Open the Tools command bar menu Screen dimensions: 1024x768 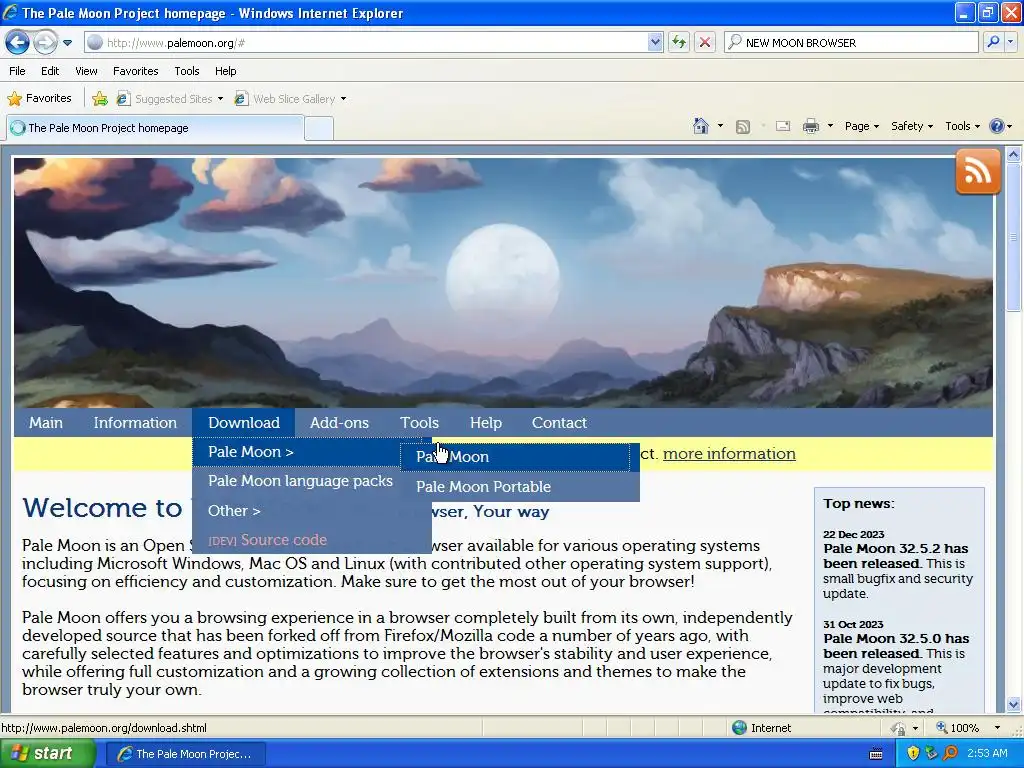coord(963,126)
